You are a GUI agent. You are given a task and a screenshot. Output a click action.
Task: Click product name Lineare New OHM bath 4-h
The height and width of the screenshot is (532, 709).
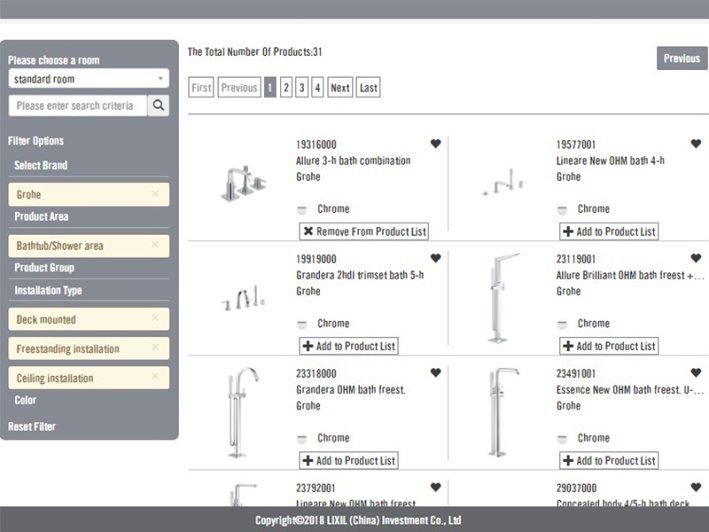[610, 160]
